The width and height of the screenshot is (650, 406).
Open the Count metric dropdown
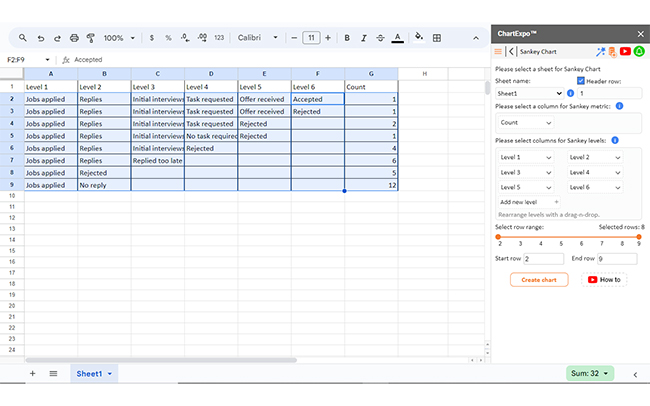tap(525, 123)
